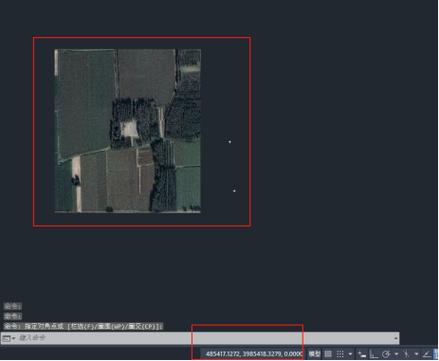Click the 模型 model space button

pyautogui.click(x=314, y=354)
